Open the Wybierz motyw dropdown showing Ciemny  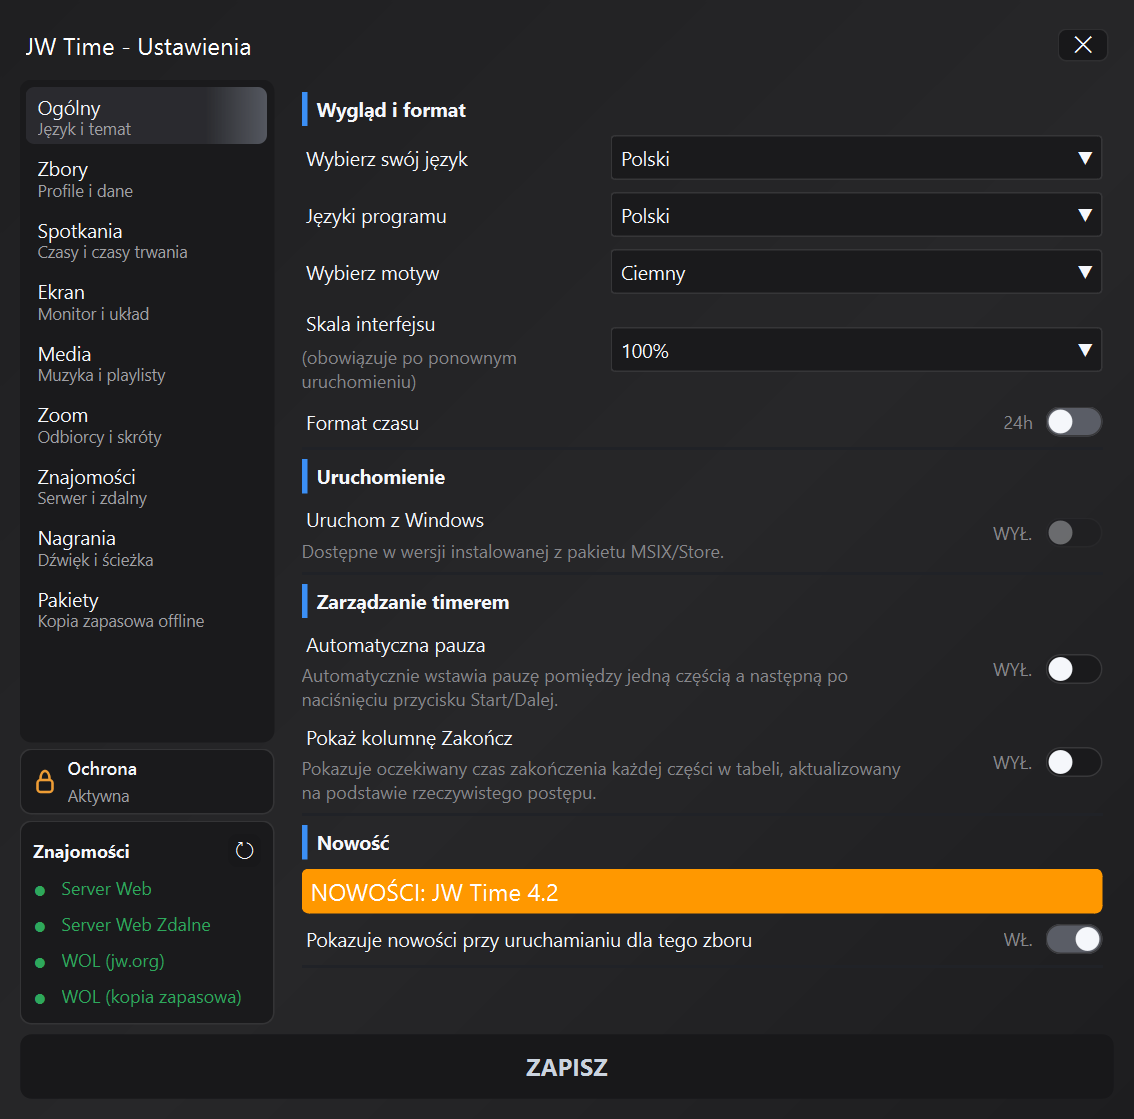(x=856, y=272)
